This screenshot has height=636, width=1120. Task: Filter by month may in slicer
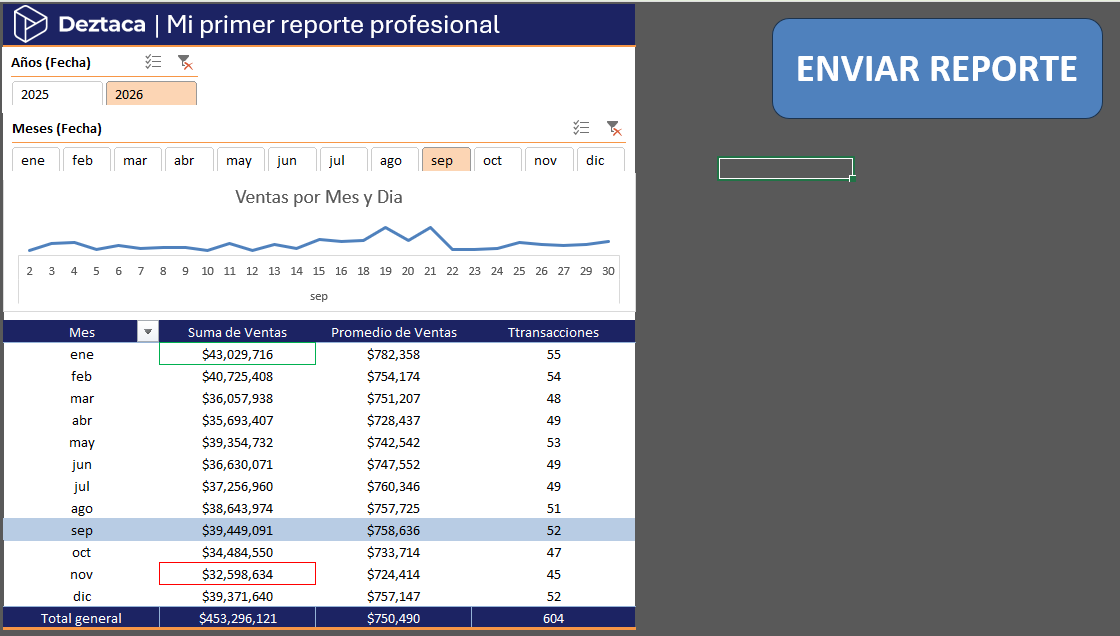pyautogui.click(x=241, y=160)
